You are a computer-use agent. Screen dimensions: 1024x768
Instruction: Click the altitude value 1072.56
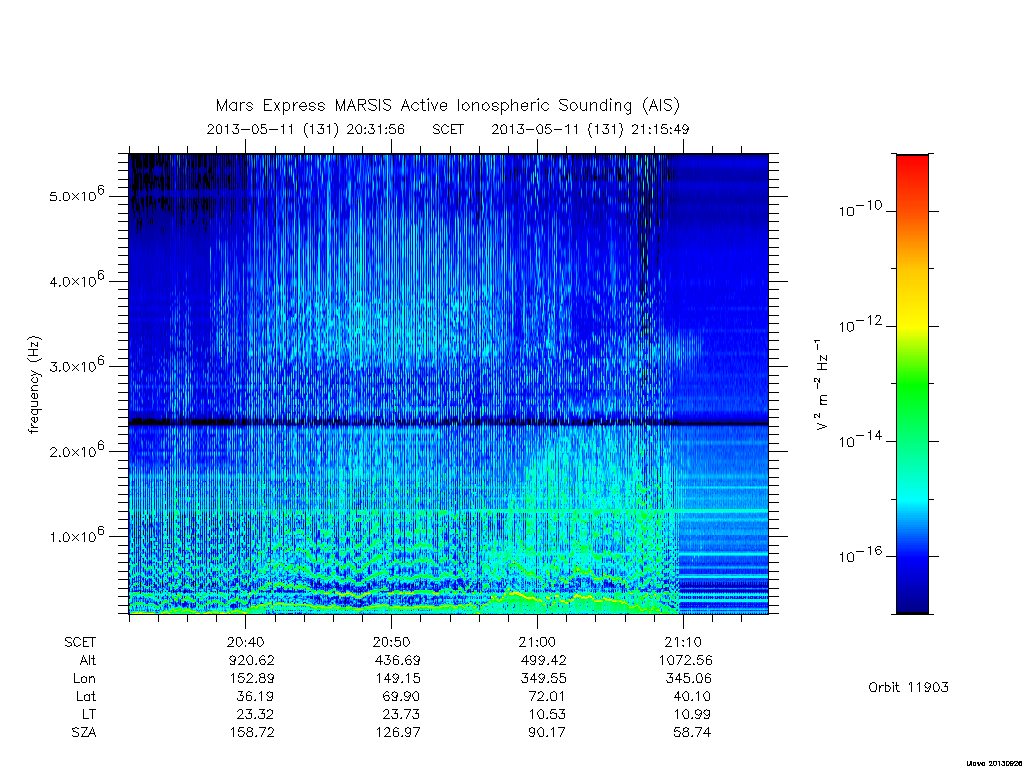[x=686, y=660]
